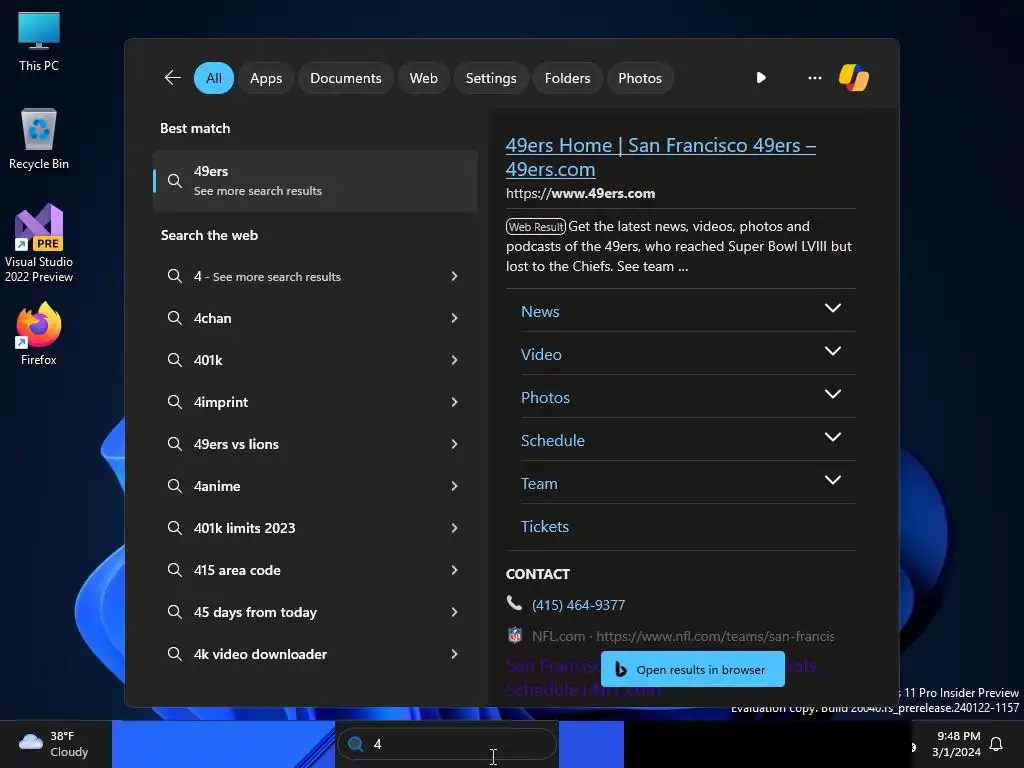Open arrow next to 4anime suggestion
The height and width of the screenshot is (768, 1024).
(455, 486)
